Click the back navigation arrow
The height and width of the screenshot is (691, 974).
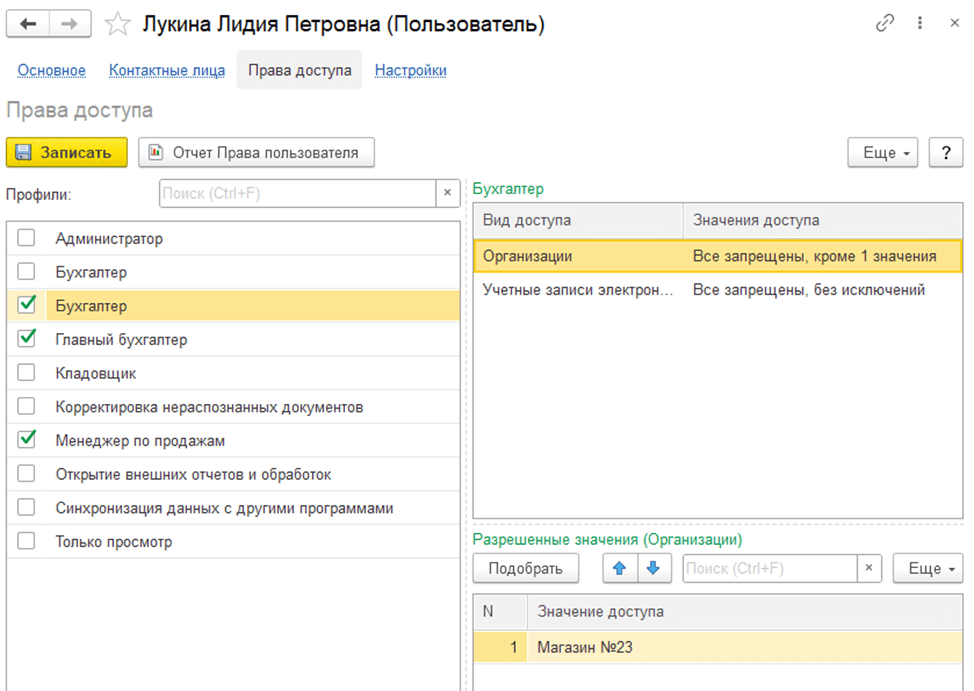click(28, 24)
